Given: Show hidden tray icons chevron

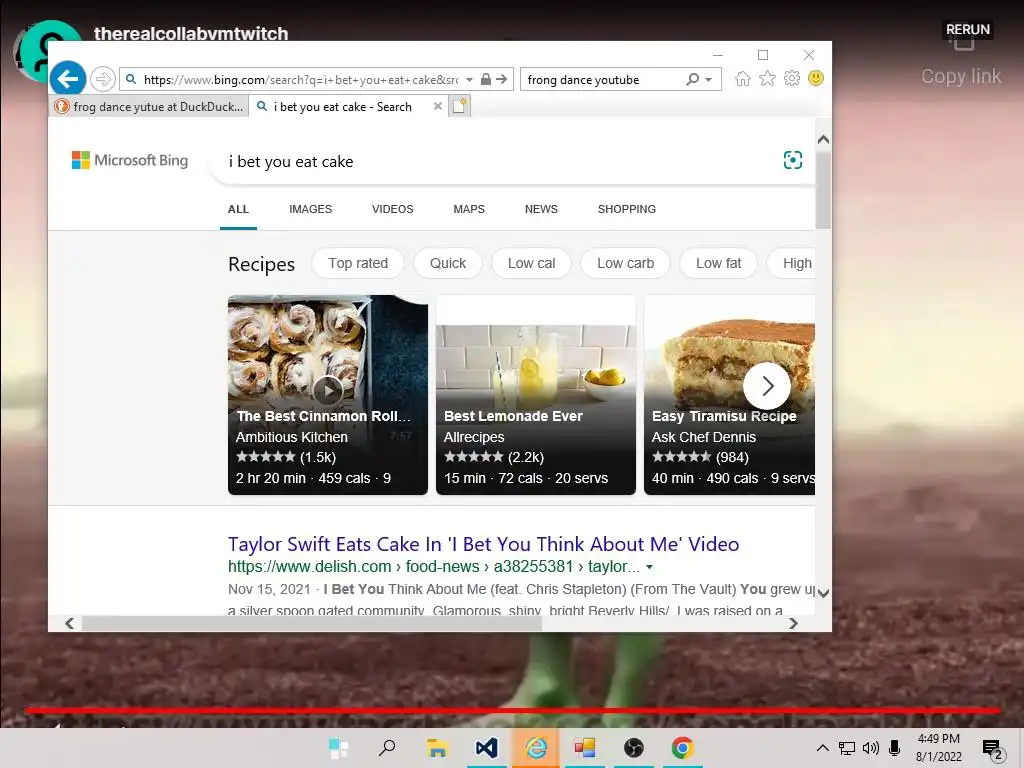Looking at the screenshot, I should 823,748.
